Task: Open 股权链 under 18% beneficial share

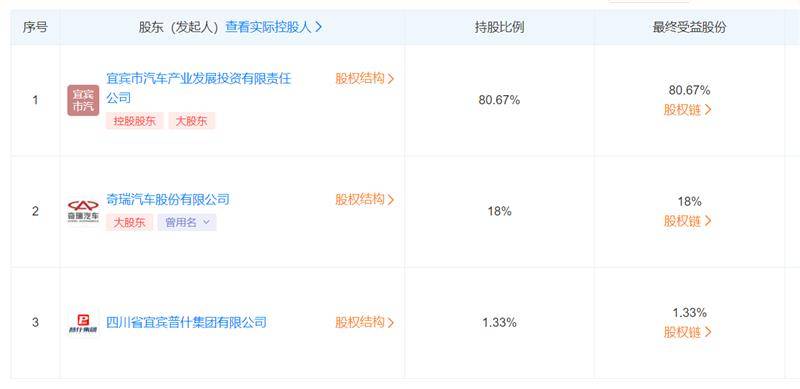Action: (x=687, y=221)
